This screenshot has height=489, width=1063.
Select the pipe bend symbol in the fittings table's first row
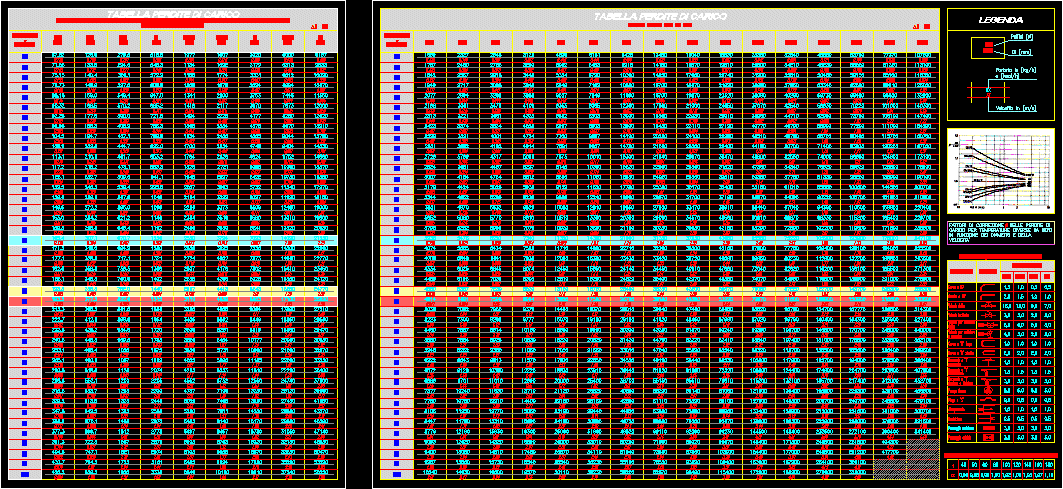point(988,286)
